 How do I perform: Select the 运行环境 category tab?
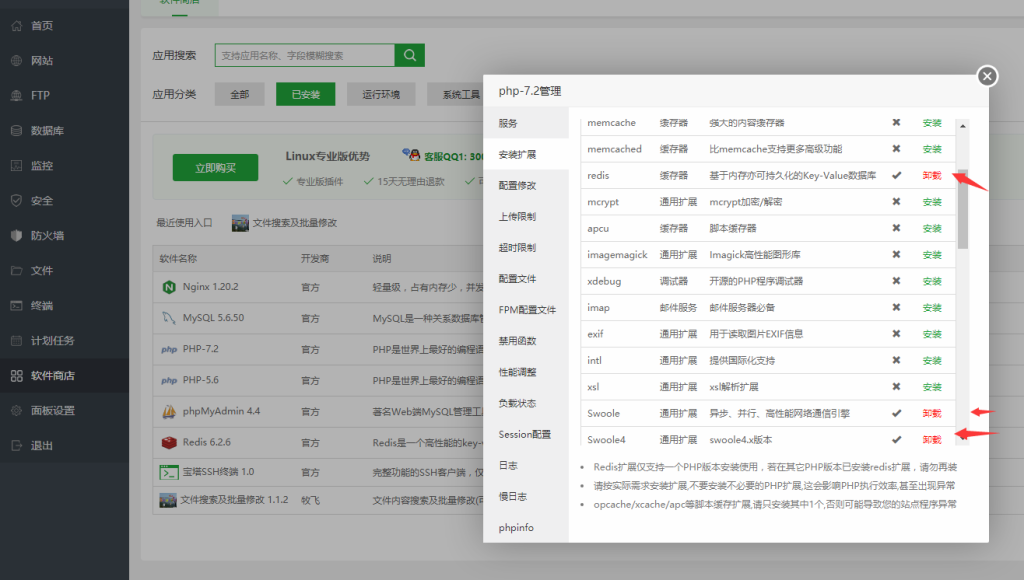pyautogui.click(x=380, y=93)
